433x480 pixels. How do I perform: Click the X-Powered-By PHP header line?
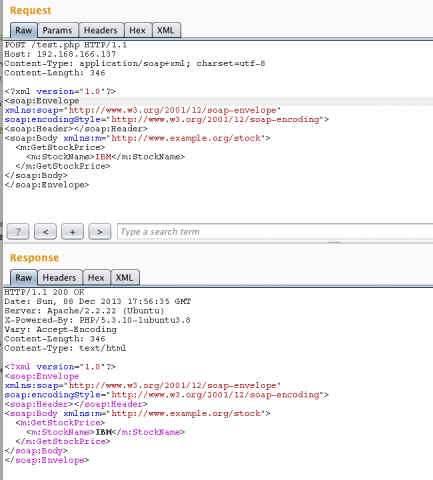coord(97,320)
